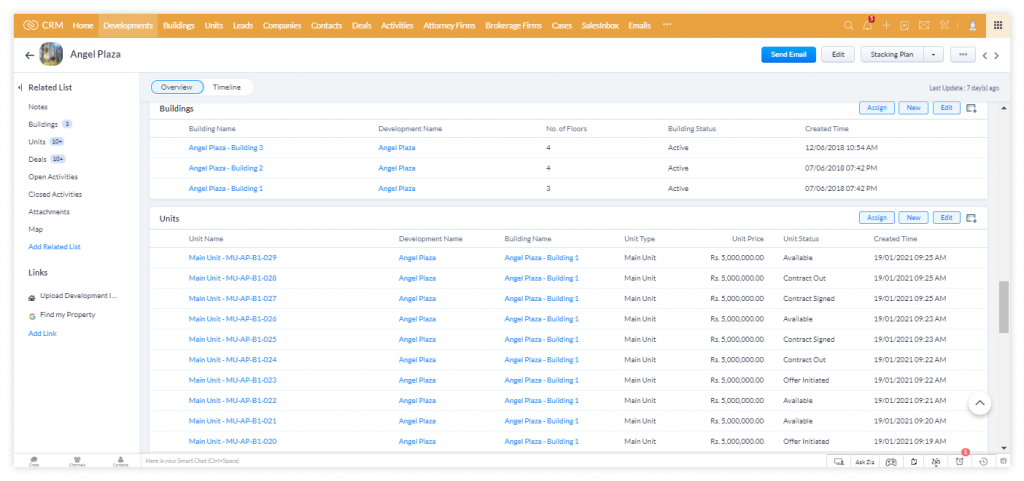
Task: Open the setup tools icon
Action: (x=944, y=25)
